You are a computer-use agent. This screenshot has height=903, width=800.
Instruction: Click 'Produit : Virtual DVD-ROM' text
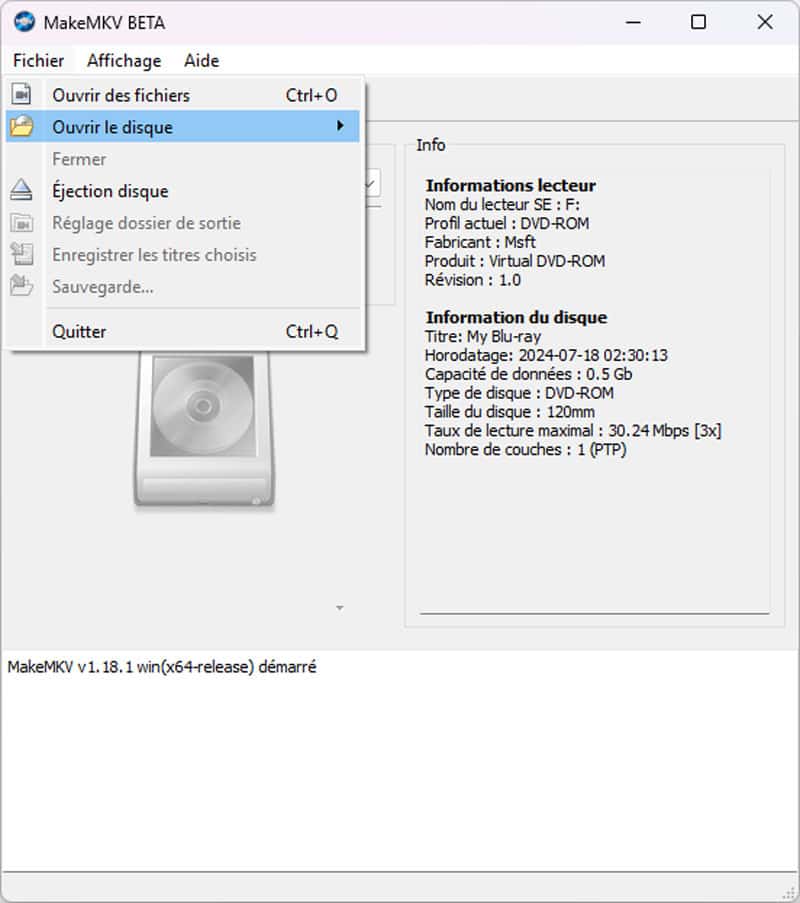[x=515, y=261]
